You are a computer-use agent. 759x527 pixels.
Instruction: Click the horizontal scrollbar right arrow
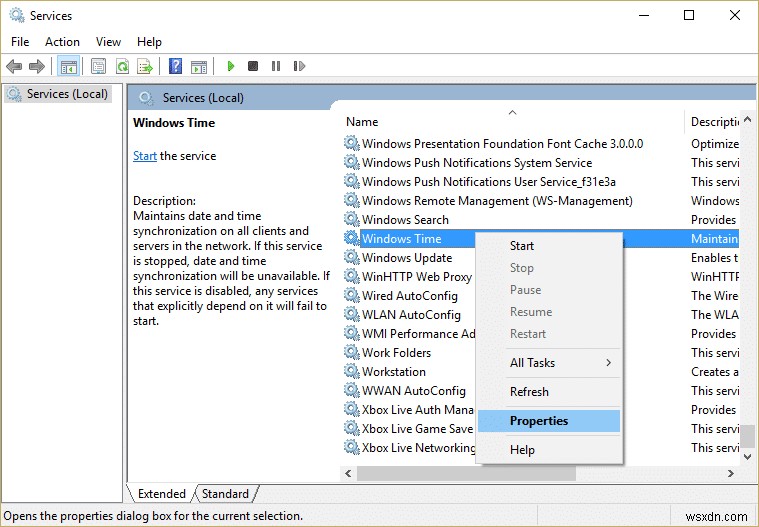[731, 473]
